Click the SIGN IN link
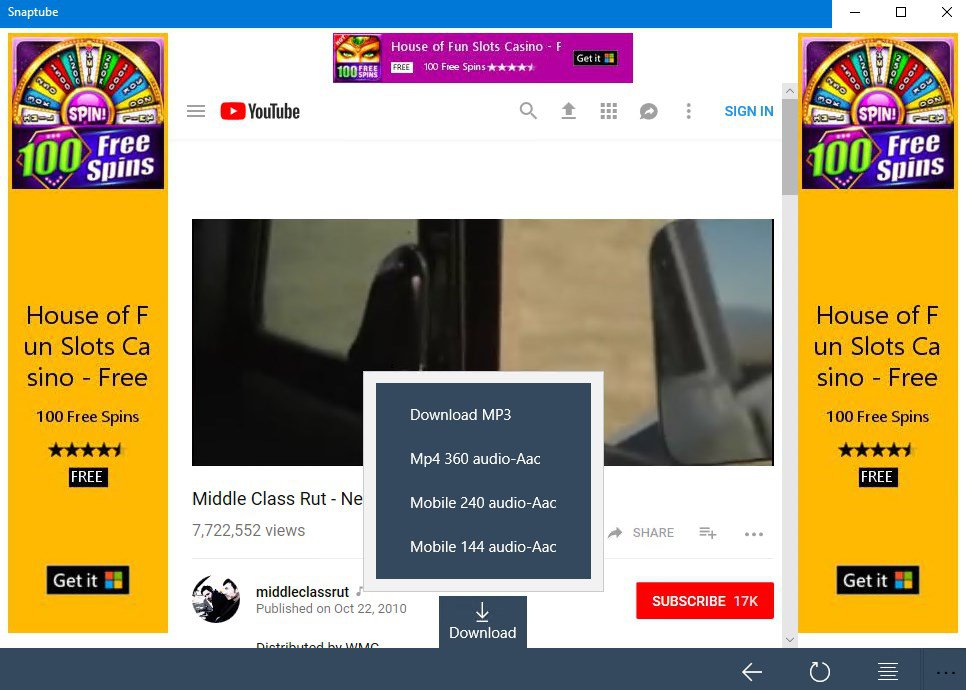 point(749,112)
